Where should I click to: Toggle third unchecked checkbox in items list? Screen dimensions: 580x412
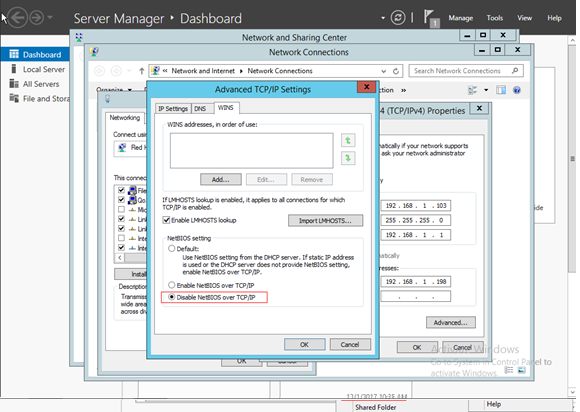pos(121,209)
